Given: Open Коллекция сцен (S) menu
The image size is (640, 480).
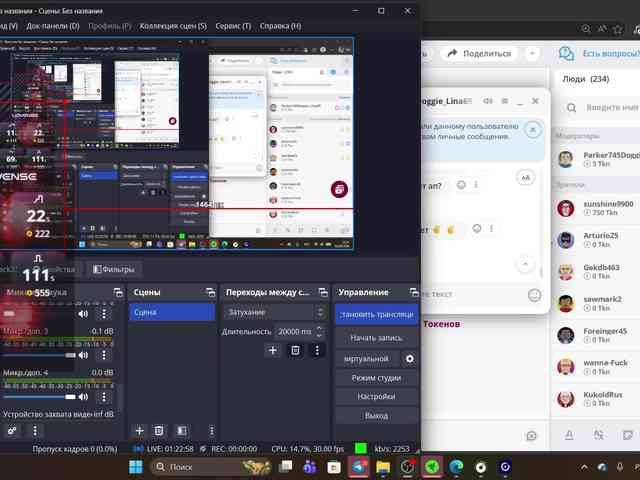Looking at the screenshot, I should 173,26.
